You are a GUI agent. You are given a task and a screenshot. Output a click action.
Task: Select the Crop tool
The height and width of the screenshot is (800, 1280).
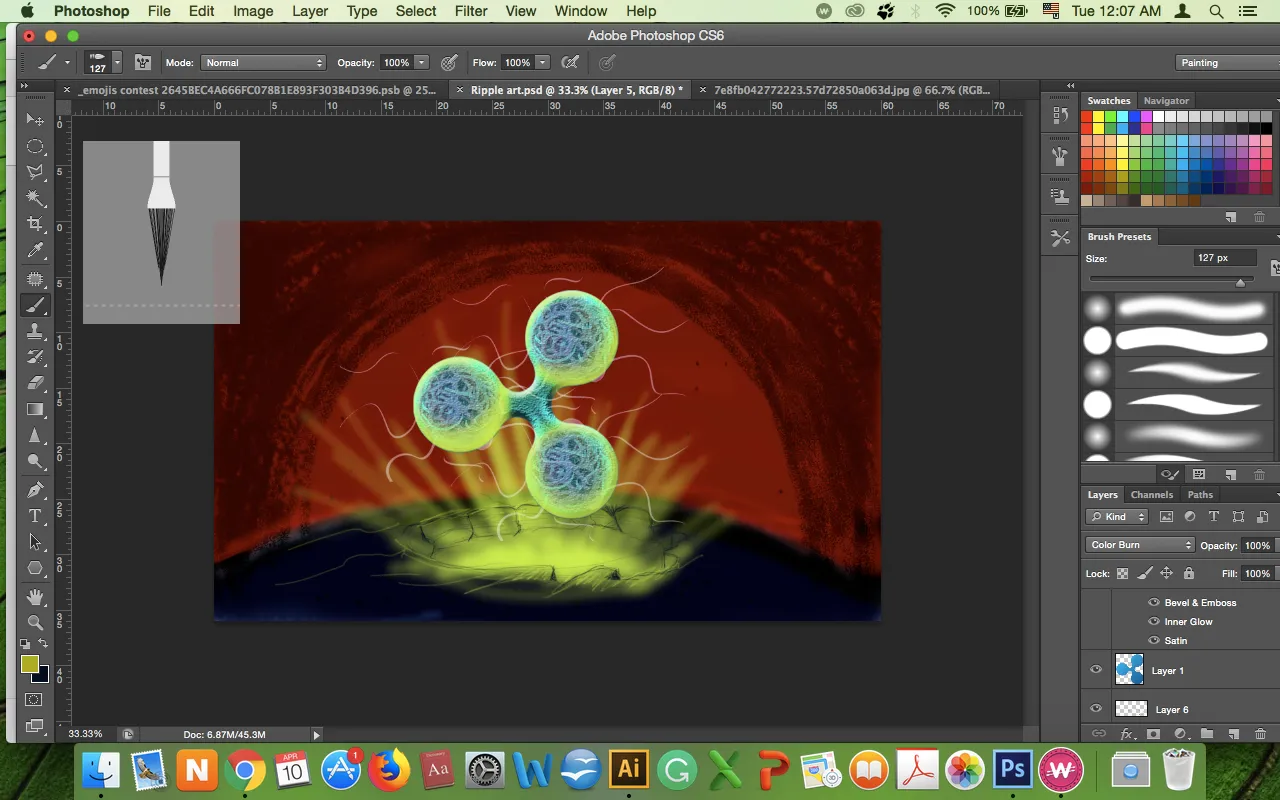35,224
